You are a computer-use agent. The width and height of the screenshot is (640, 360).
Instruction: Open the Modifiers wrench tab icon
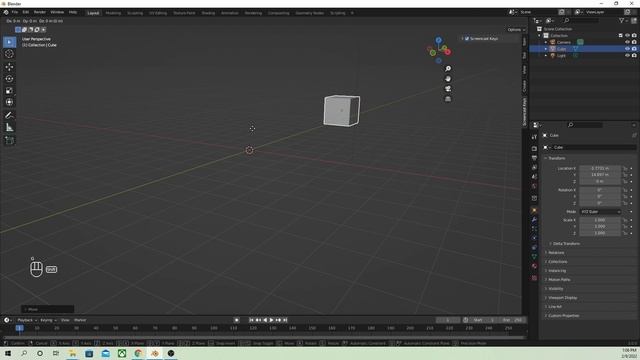[534, 220]
